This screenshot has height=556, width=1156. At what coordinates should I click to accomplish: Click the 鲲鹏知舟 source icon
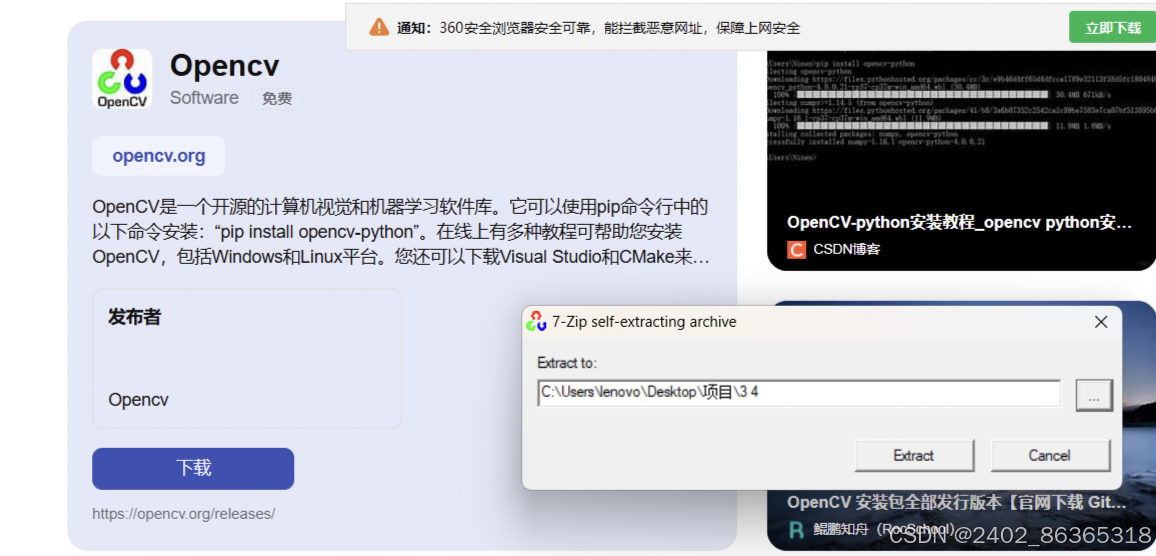(x=797, y=529)
